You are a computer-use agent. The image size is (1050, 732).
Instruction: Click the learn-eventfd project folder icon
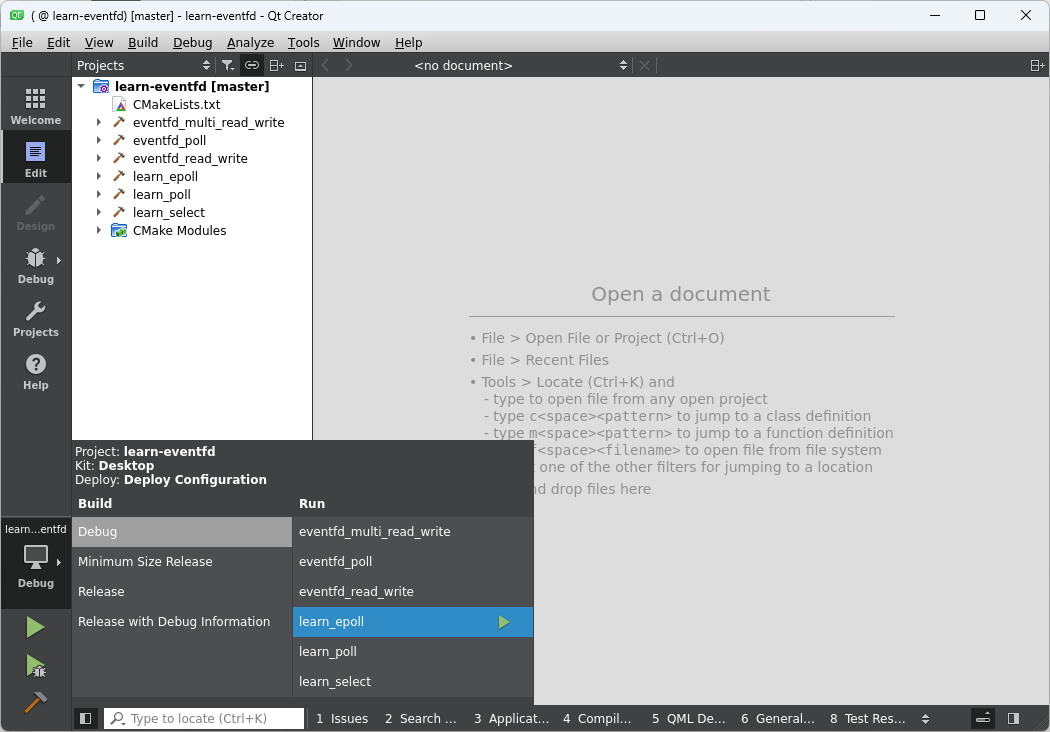coord(101,86)
